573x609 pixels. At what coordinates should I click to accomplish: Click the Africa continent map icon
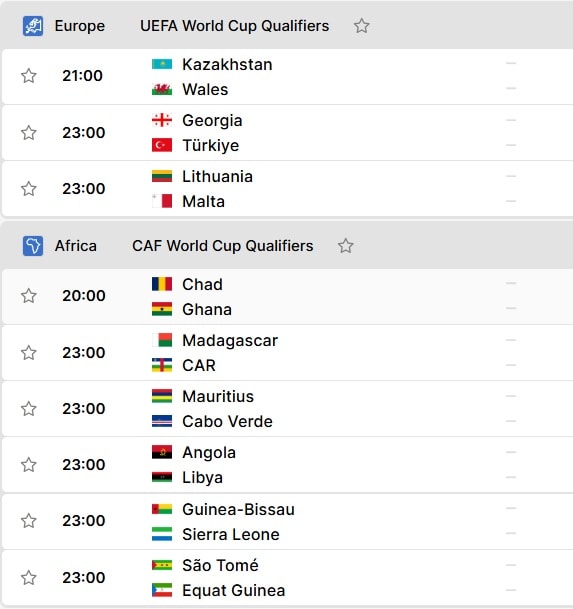(33, 246)
